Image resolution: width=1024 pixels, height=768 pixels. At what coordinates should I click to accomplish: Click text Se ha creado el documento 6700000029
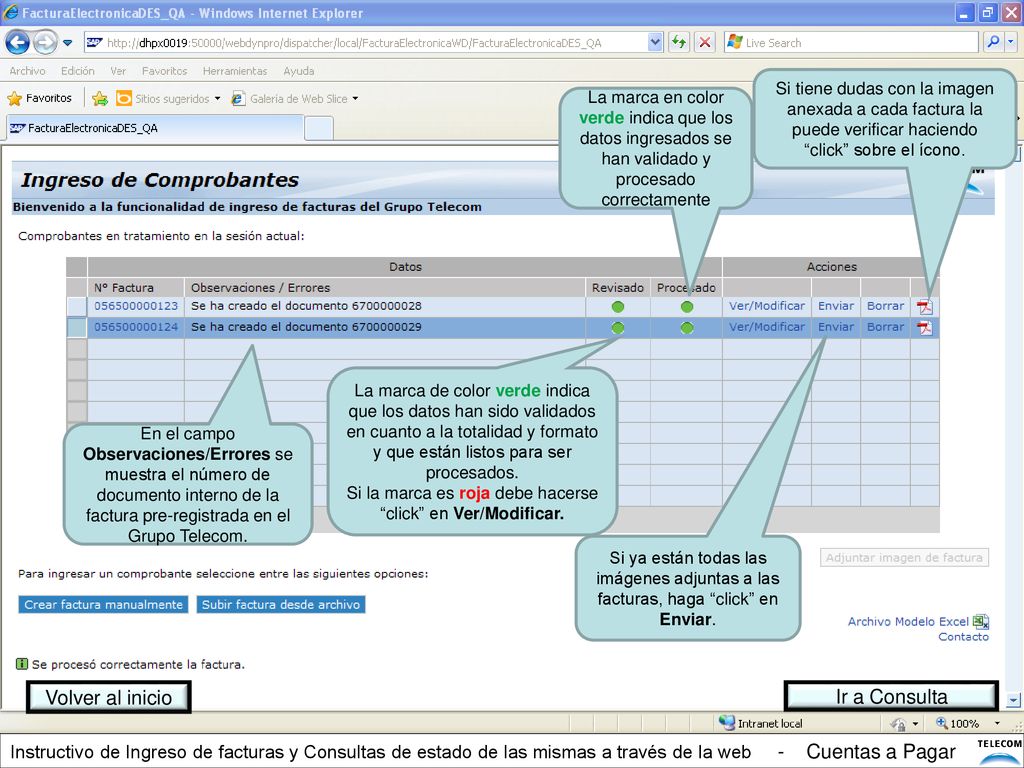point(306,327)
